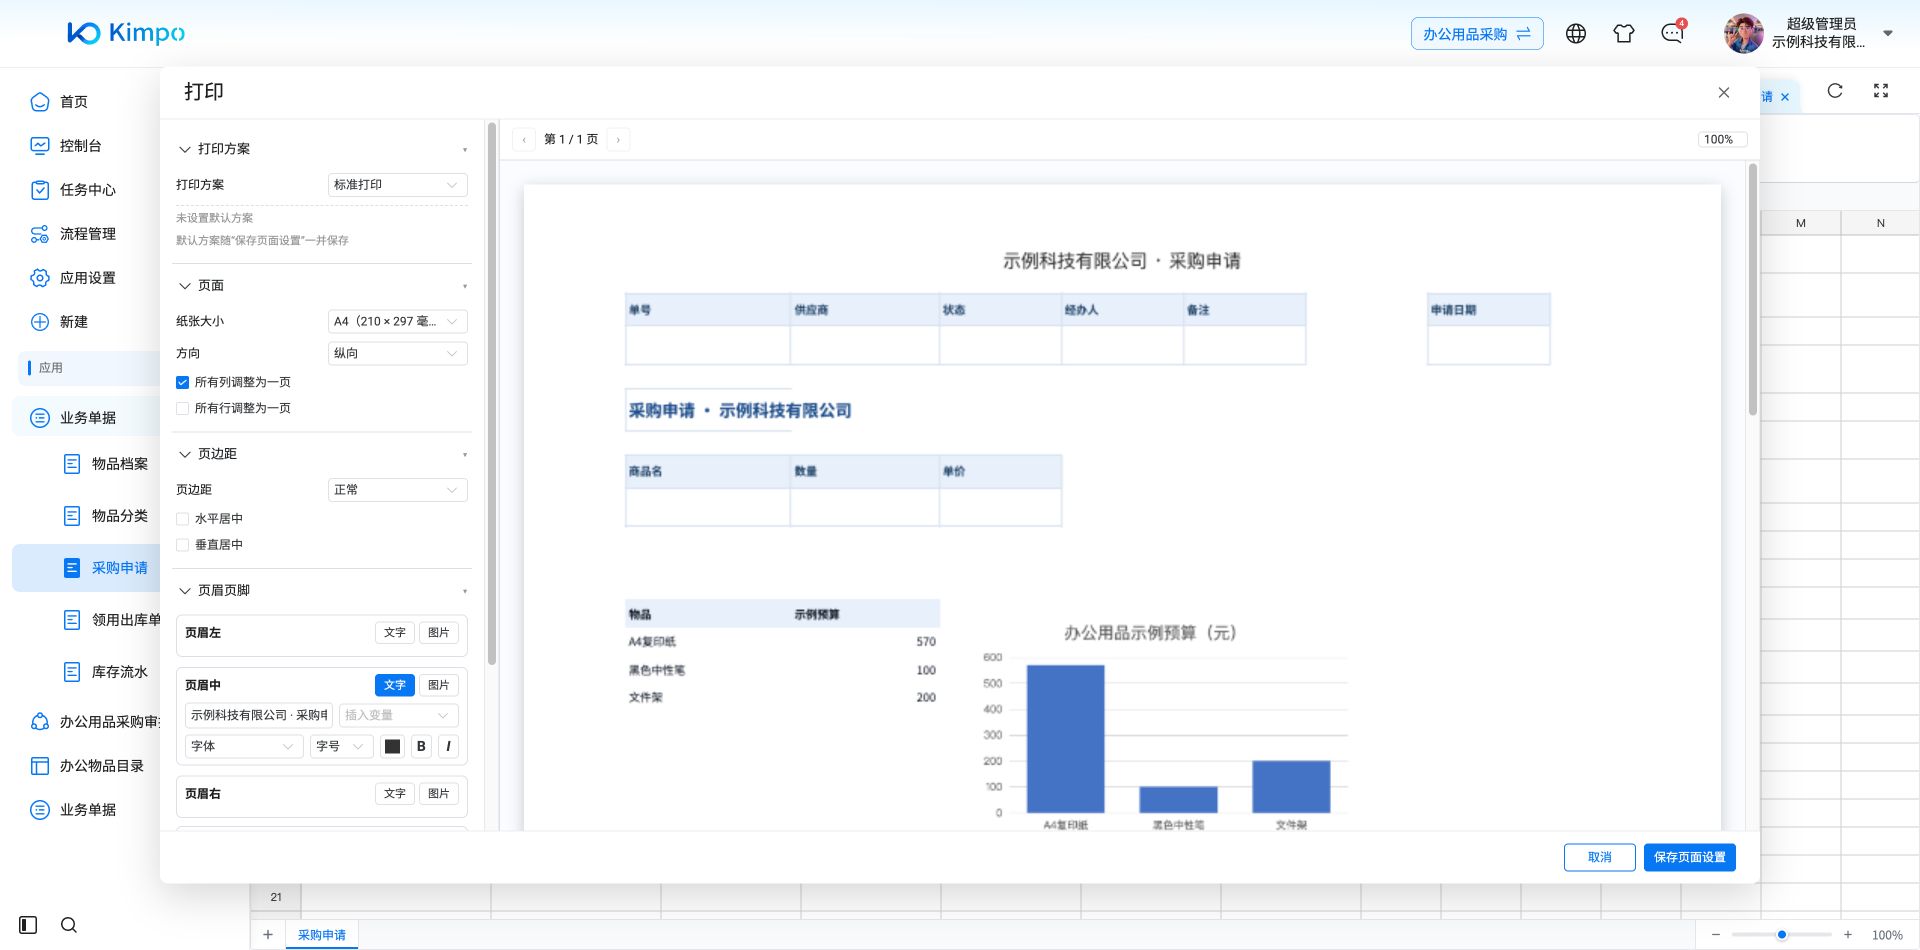The width and height of the screenshot is (1920, 950).
Task: Click the 取消 button
Action: pyautogui.click(x=1600, y=857)
